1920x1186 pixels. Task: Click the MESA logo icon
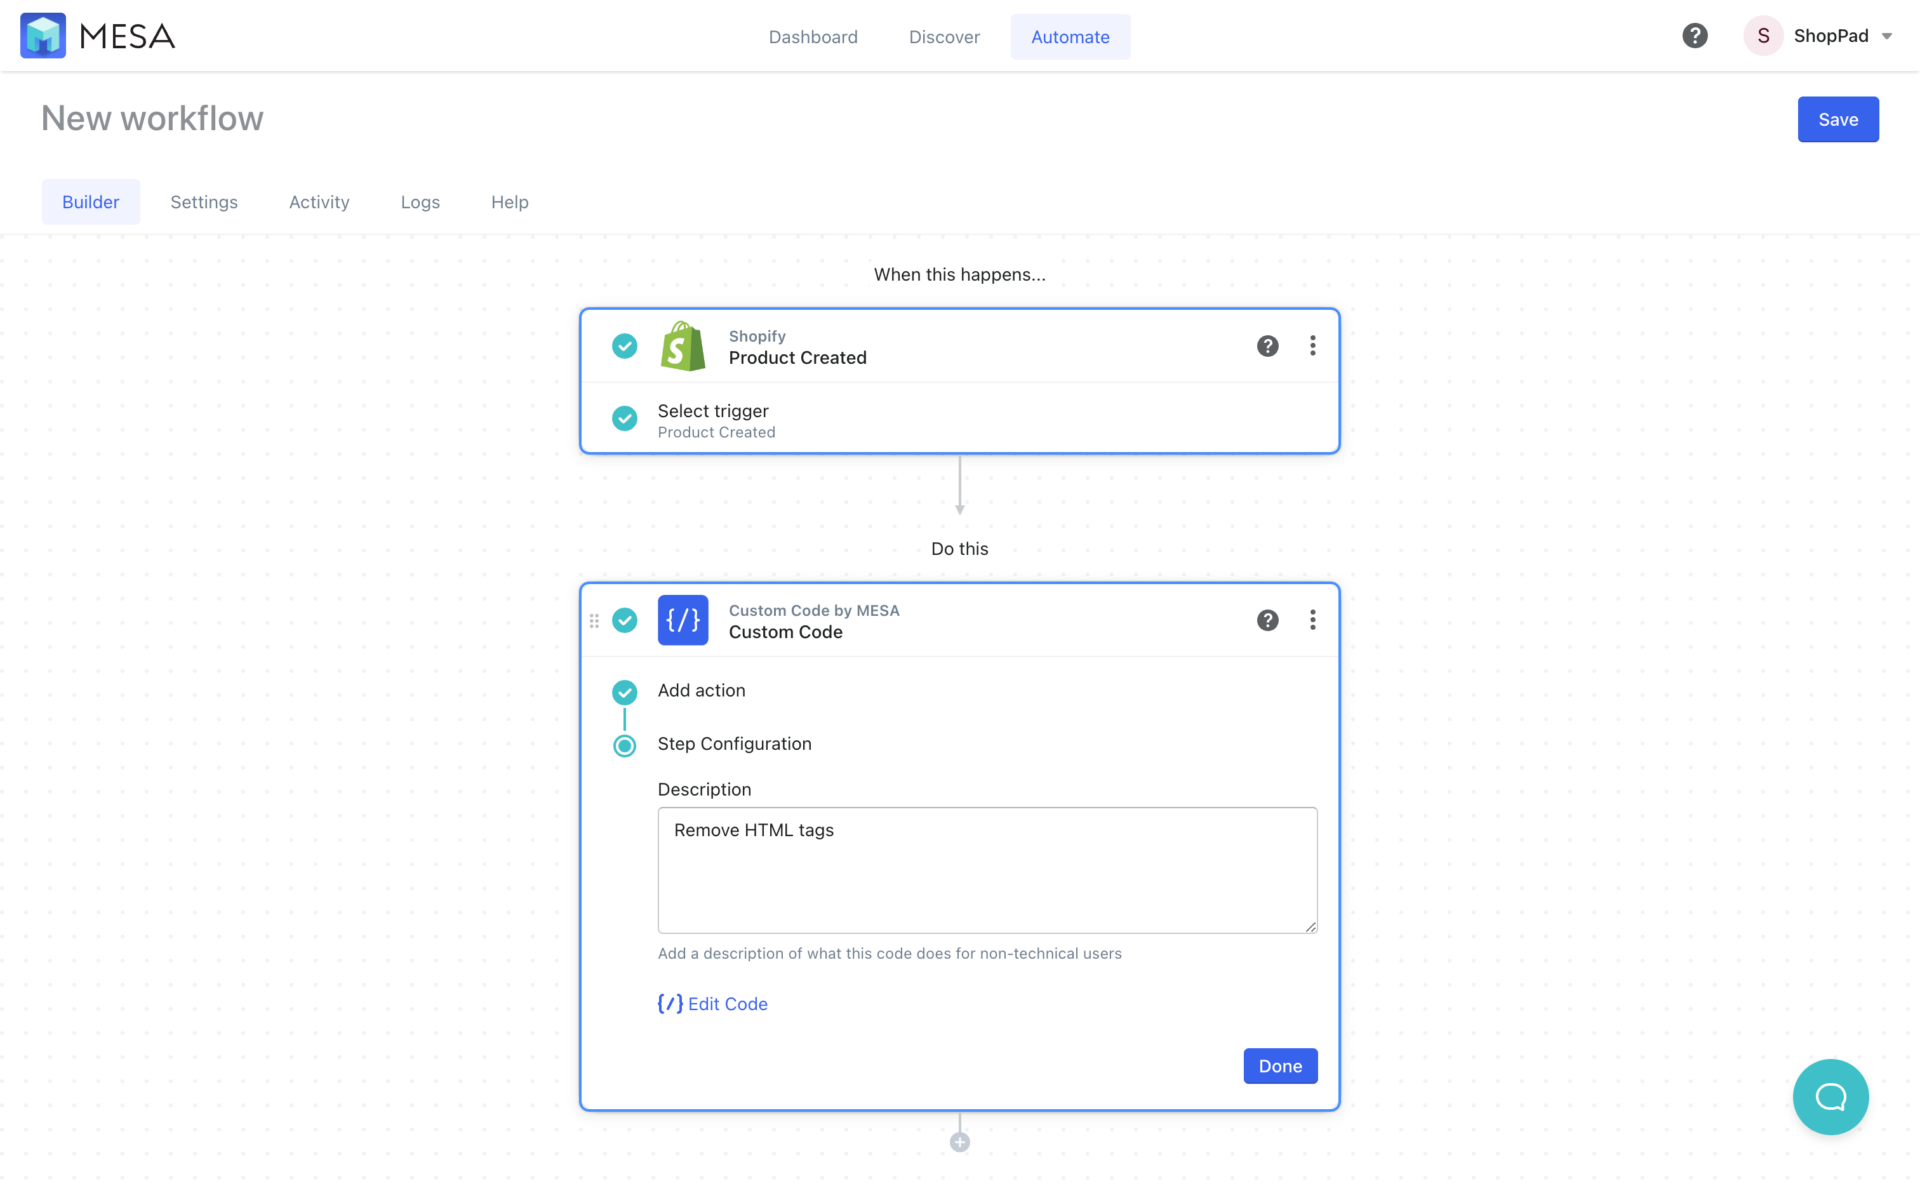point(43,35)
